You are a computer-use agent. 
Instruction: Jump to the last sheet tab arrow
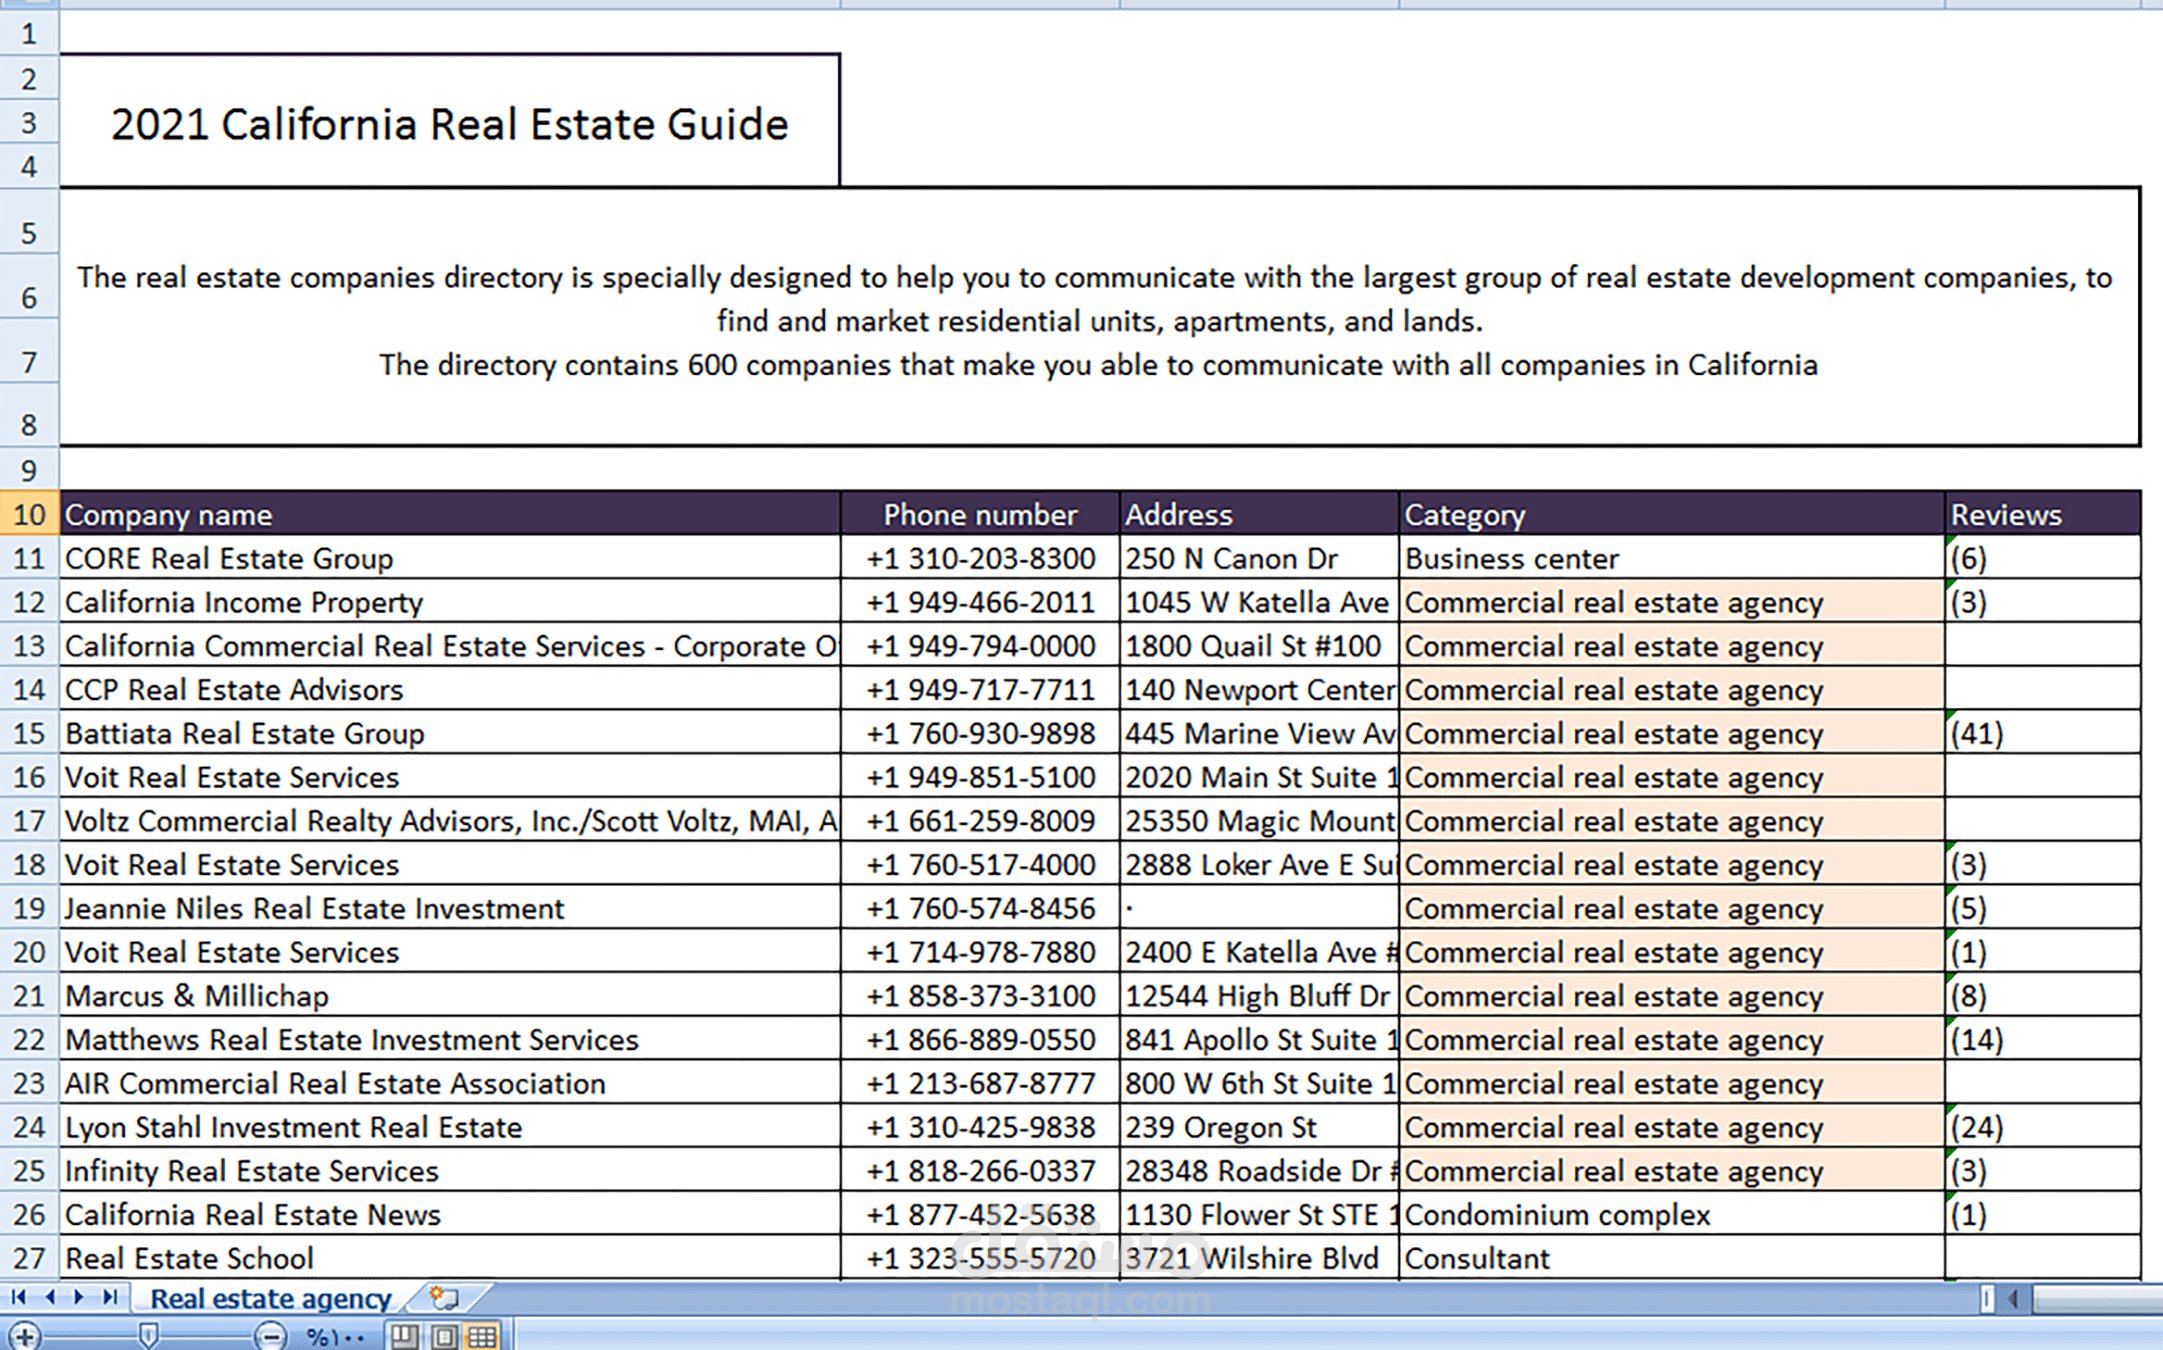[110, 1298]
